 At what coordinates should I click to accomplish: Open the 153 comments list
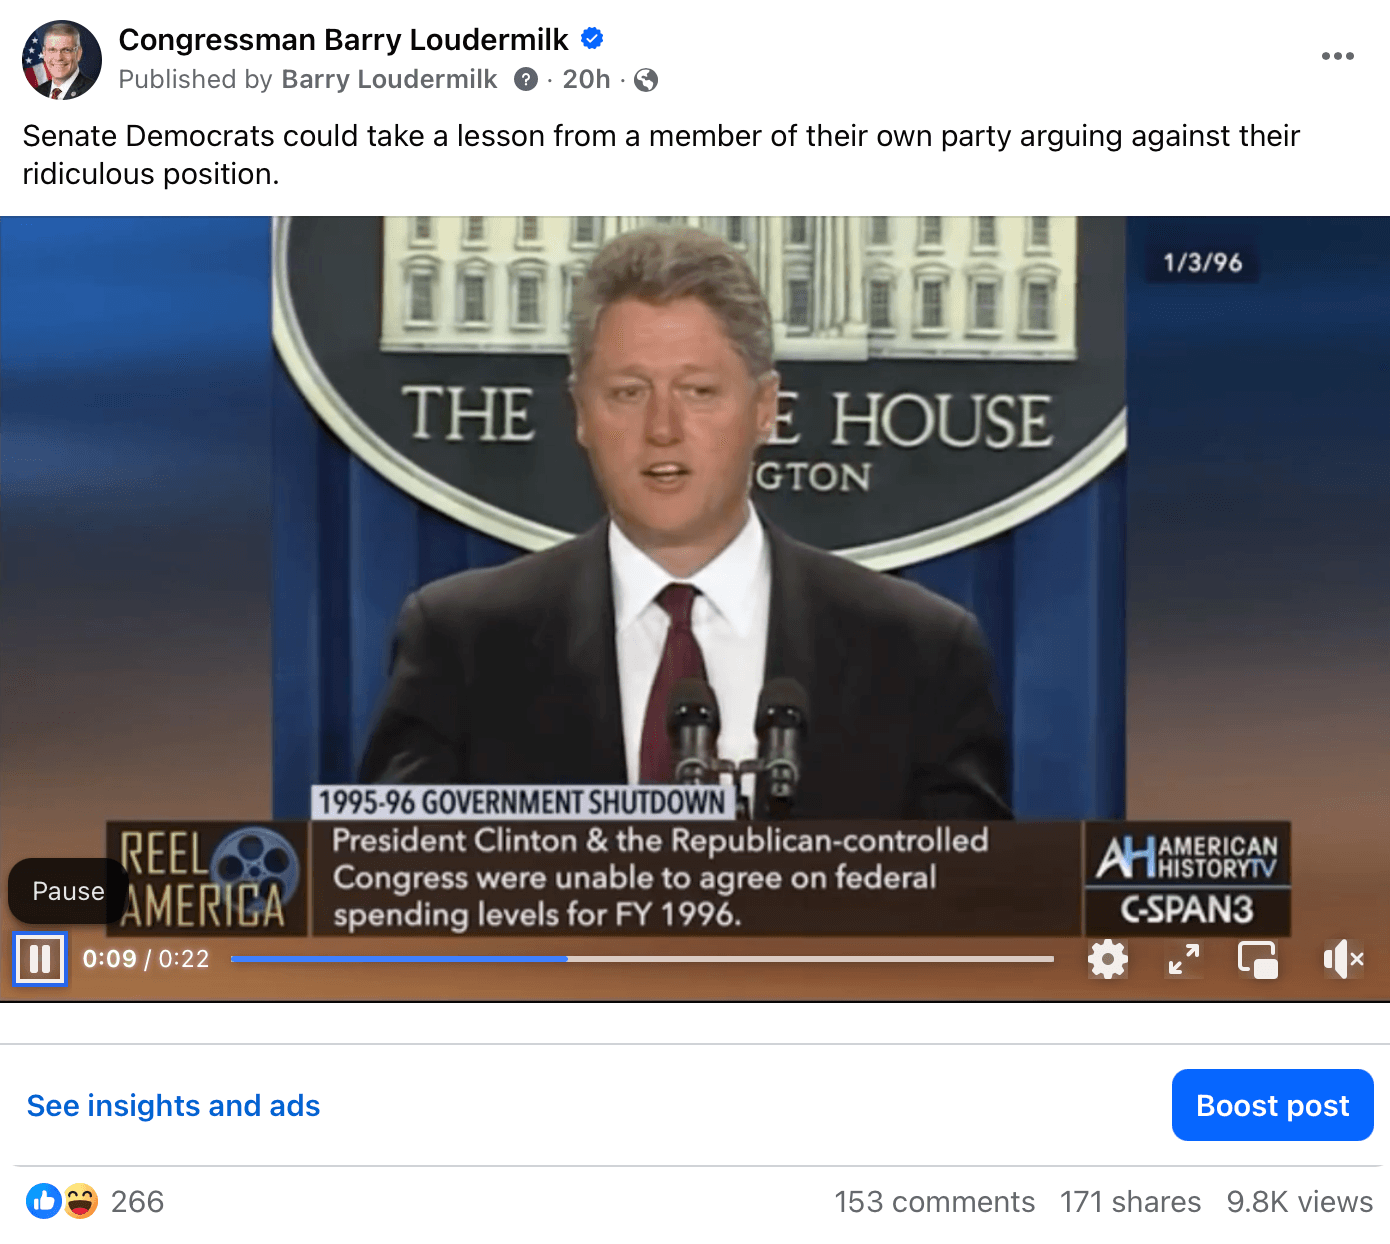[x=935, y=1201]
